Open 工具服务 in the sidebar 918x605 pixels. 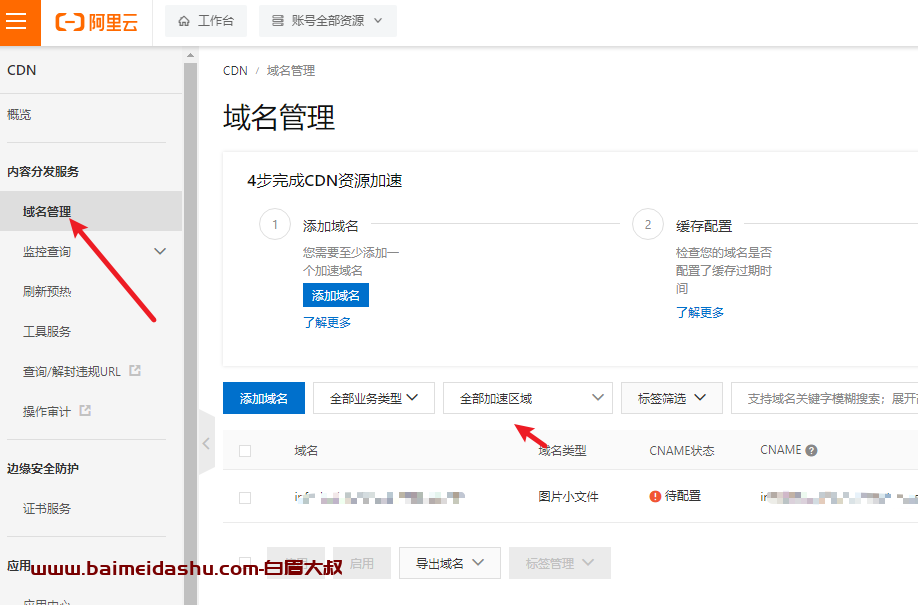(x=47, y=331)
